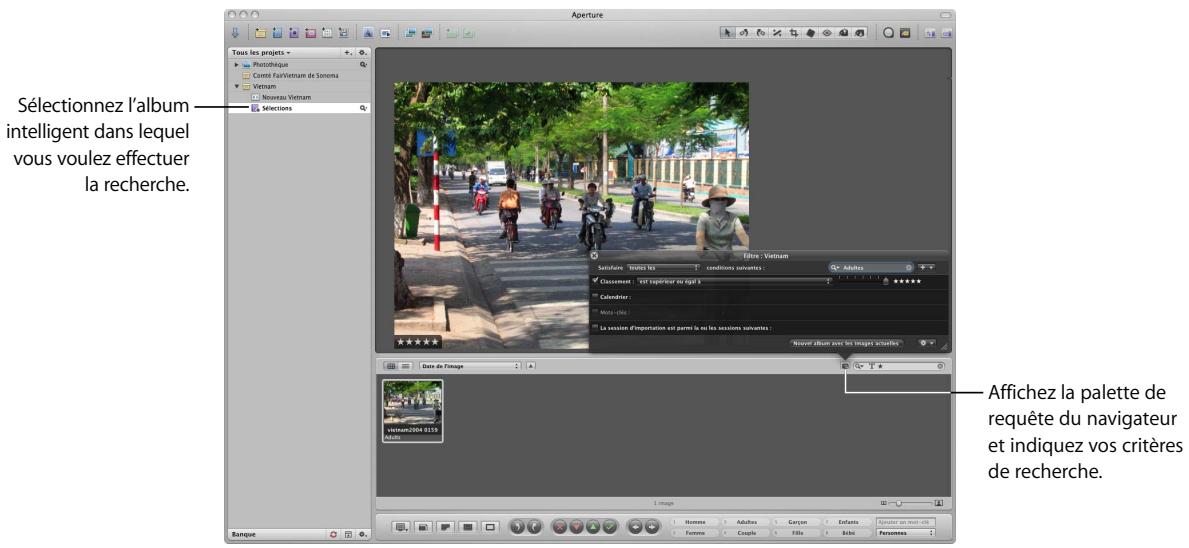Click the red Vault status icon
Screen dimensions: 1189x548
[334, 534]
